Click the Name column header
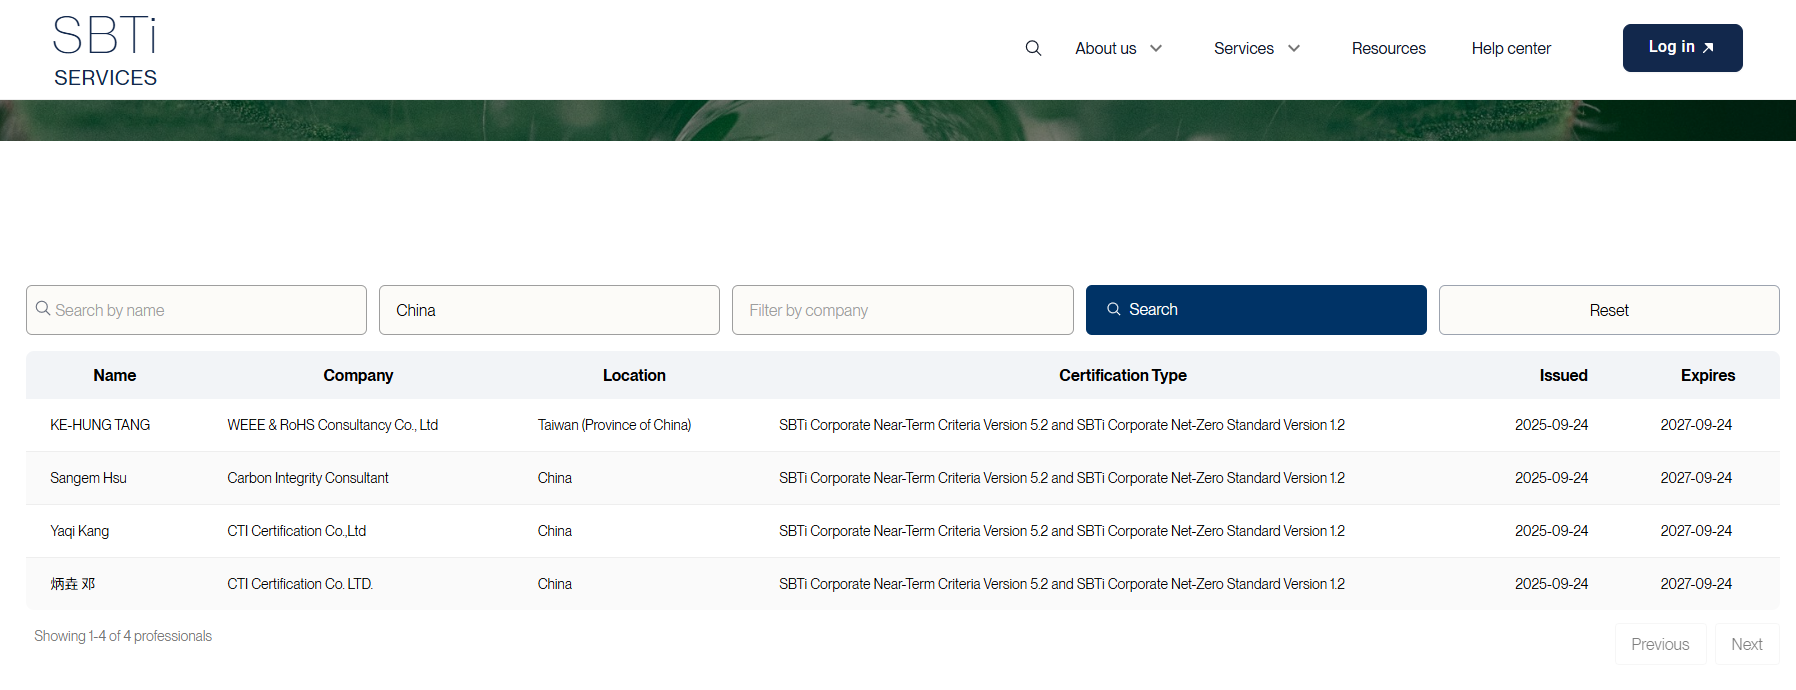This screenshot has width=1796, height=690. [x=114, y=375]
